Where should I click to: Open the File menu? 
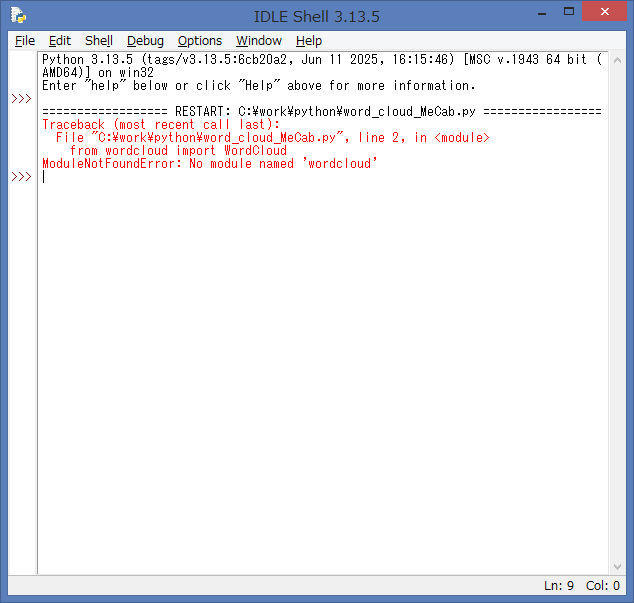coord(25,41)
